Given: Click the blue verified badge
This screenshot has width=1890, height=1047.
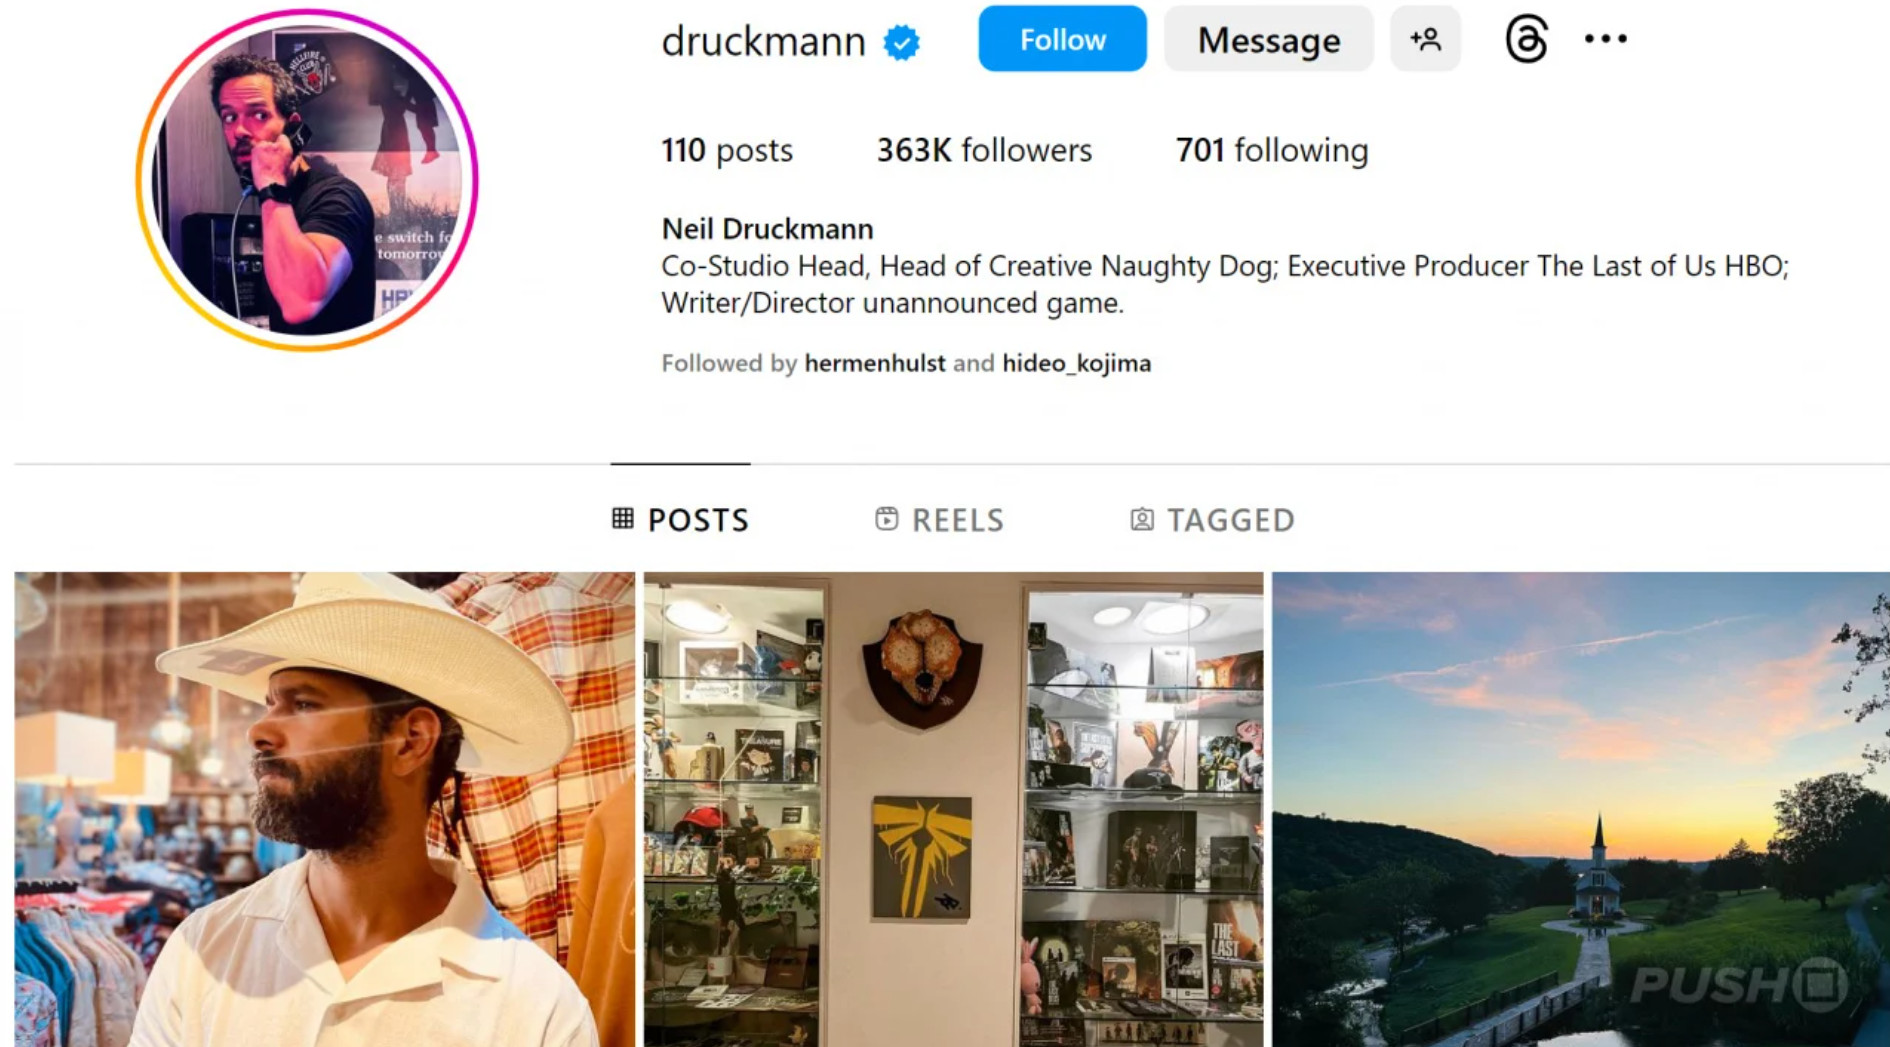Looking at the screenshot, I should [x=901, y=42].
